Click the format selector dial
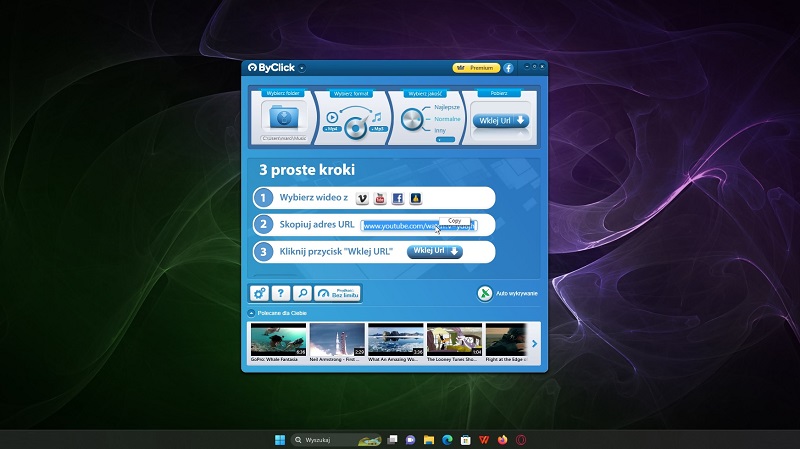800x449 pixels. coord(355,127)
